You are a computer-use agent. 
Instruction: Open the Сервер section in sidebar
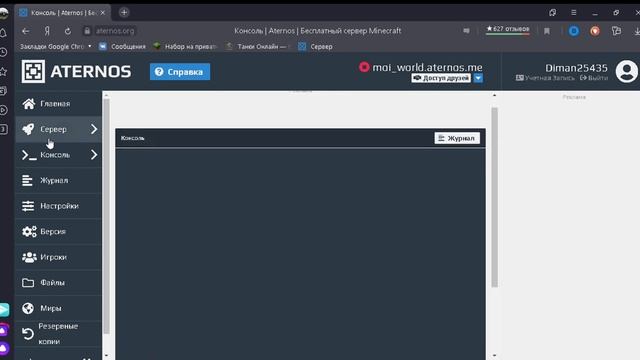tap(58, 129)
